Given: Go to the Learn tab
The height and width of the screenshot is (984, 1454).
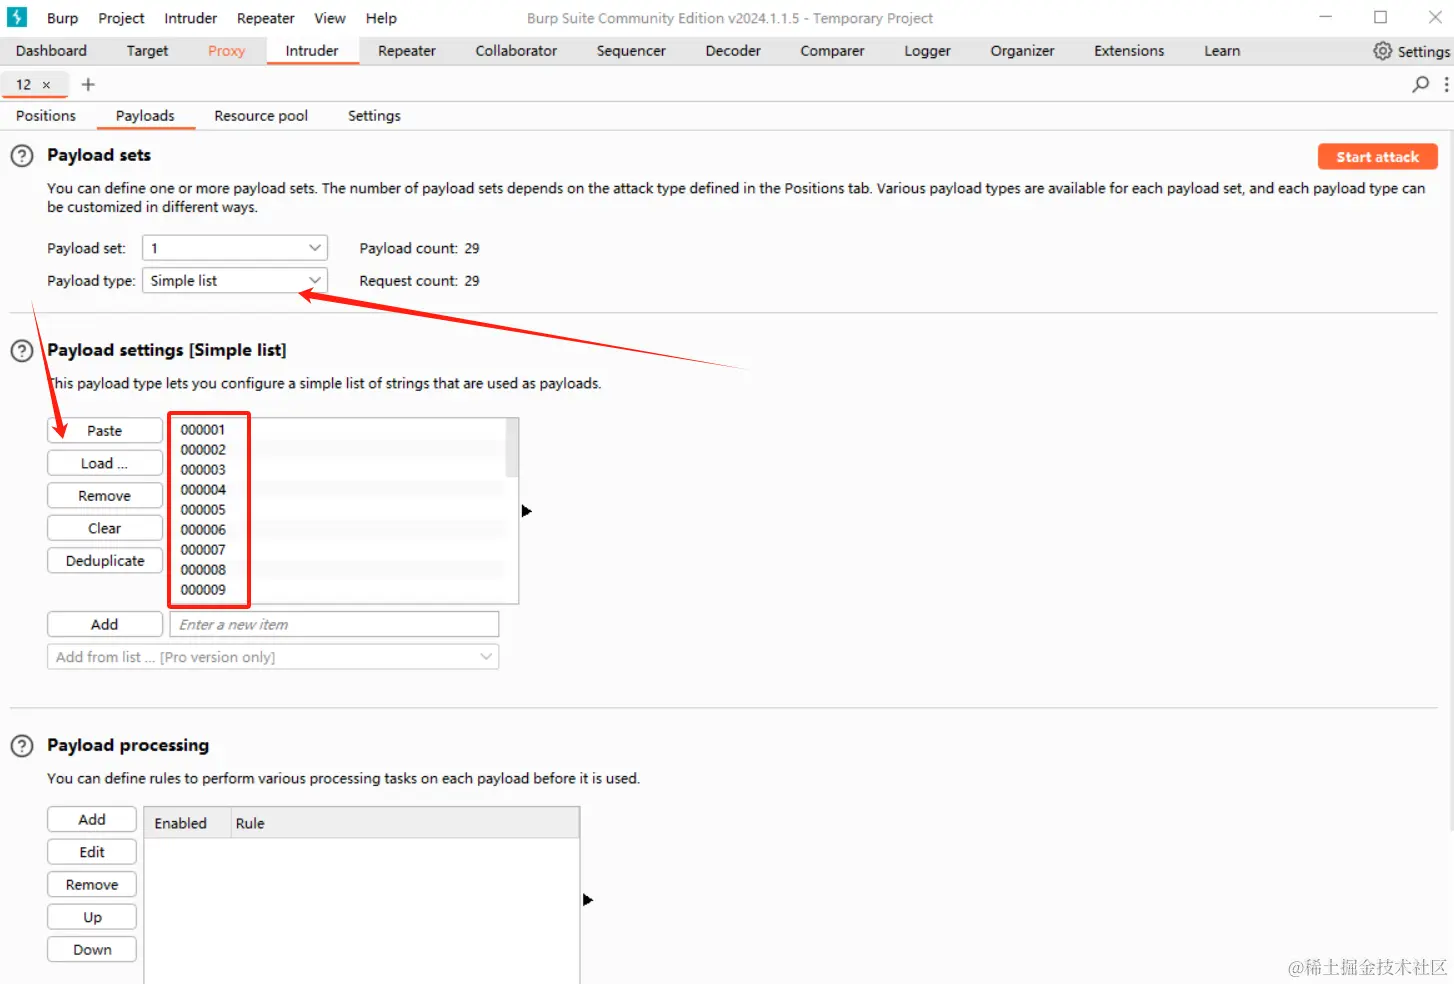Looking at the screenshot, I should (x=1222, y=51).
